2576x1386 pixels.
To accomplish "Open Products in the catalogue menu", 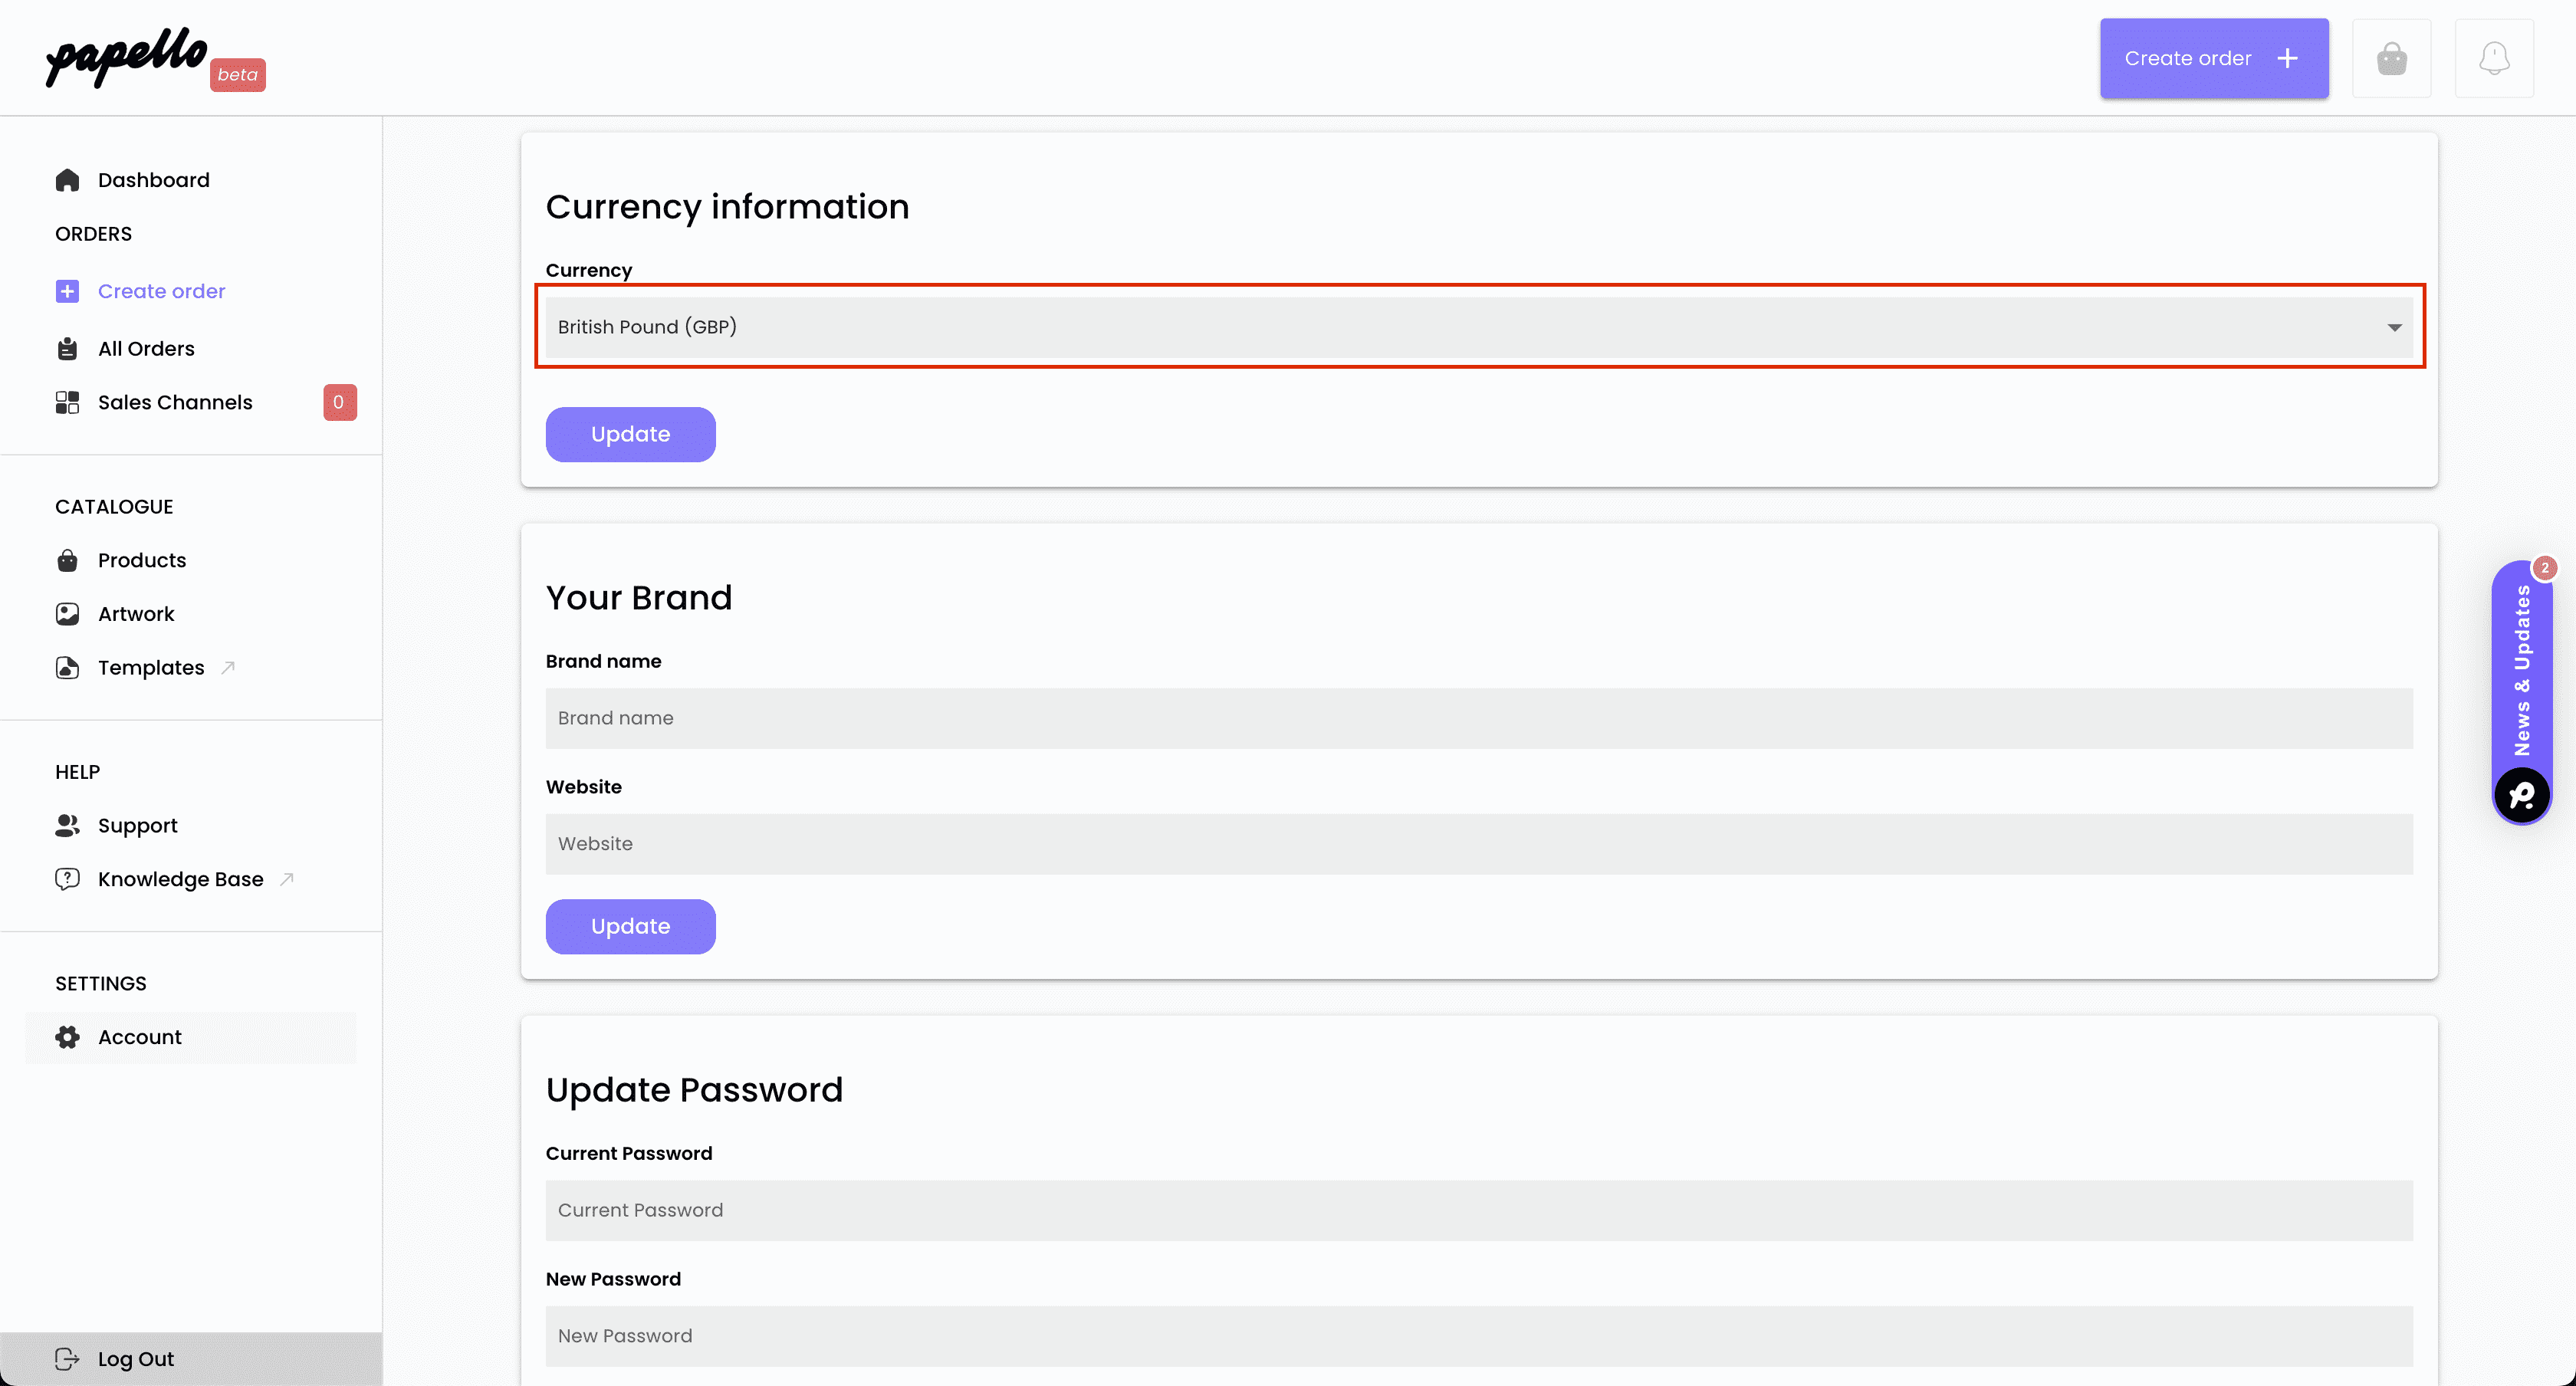I will click(x=142, y=560).
